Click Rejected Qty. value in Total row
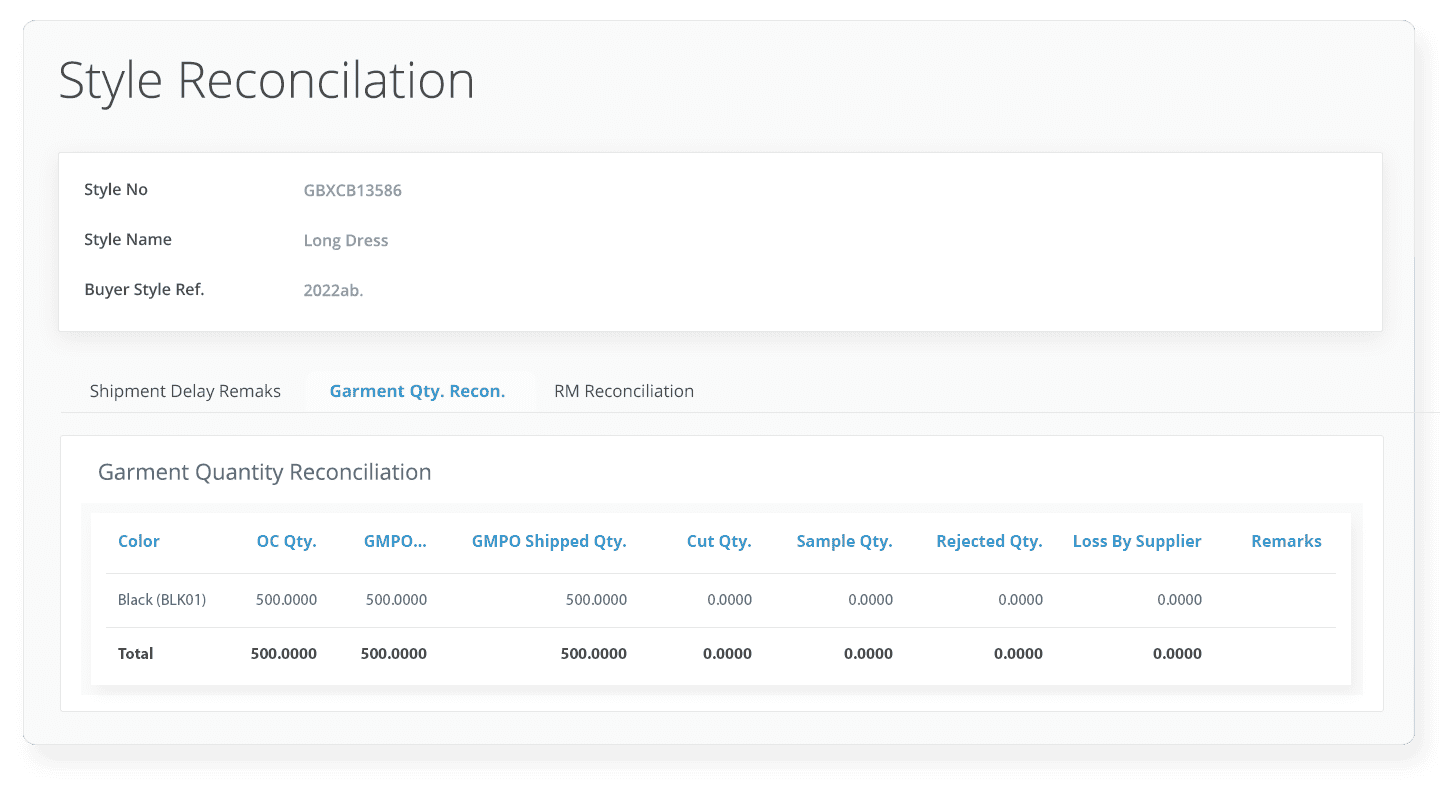Image resolution: width=1440 pixels, height=792 pixels. point(1018,653)
